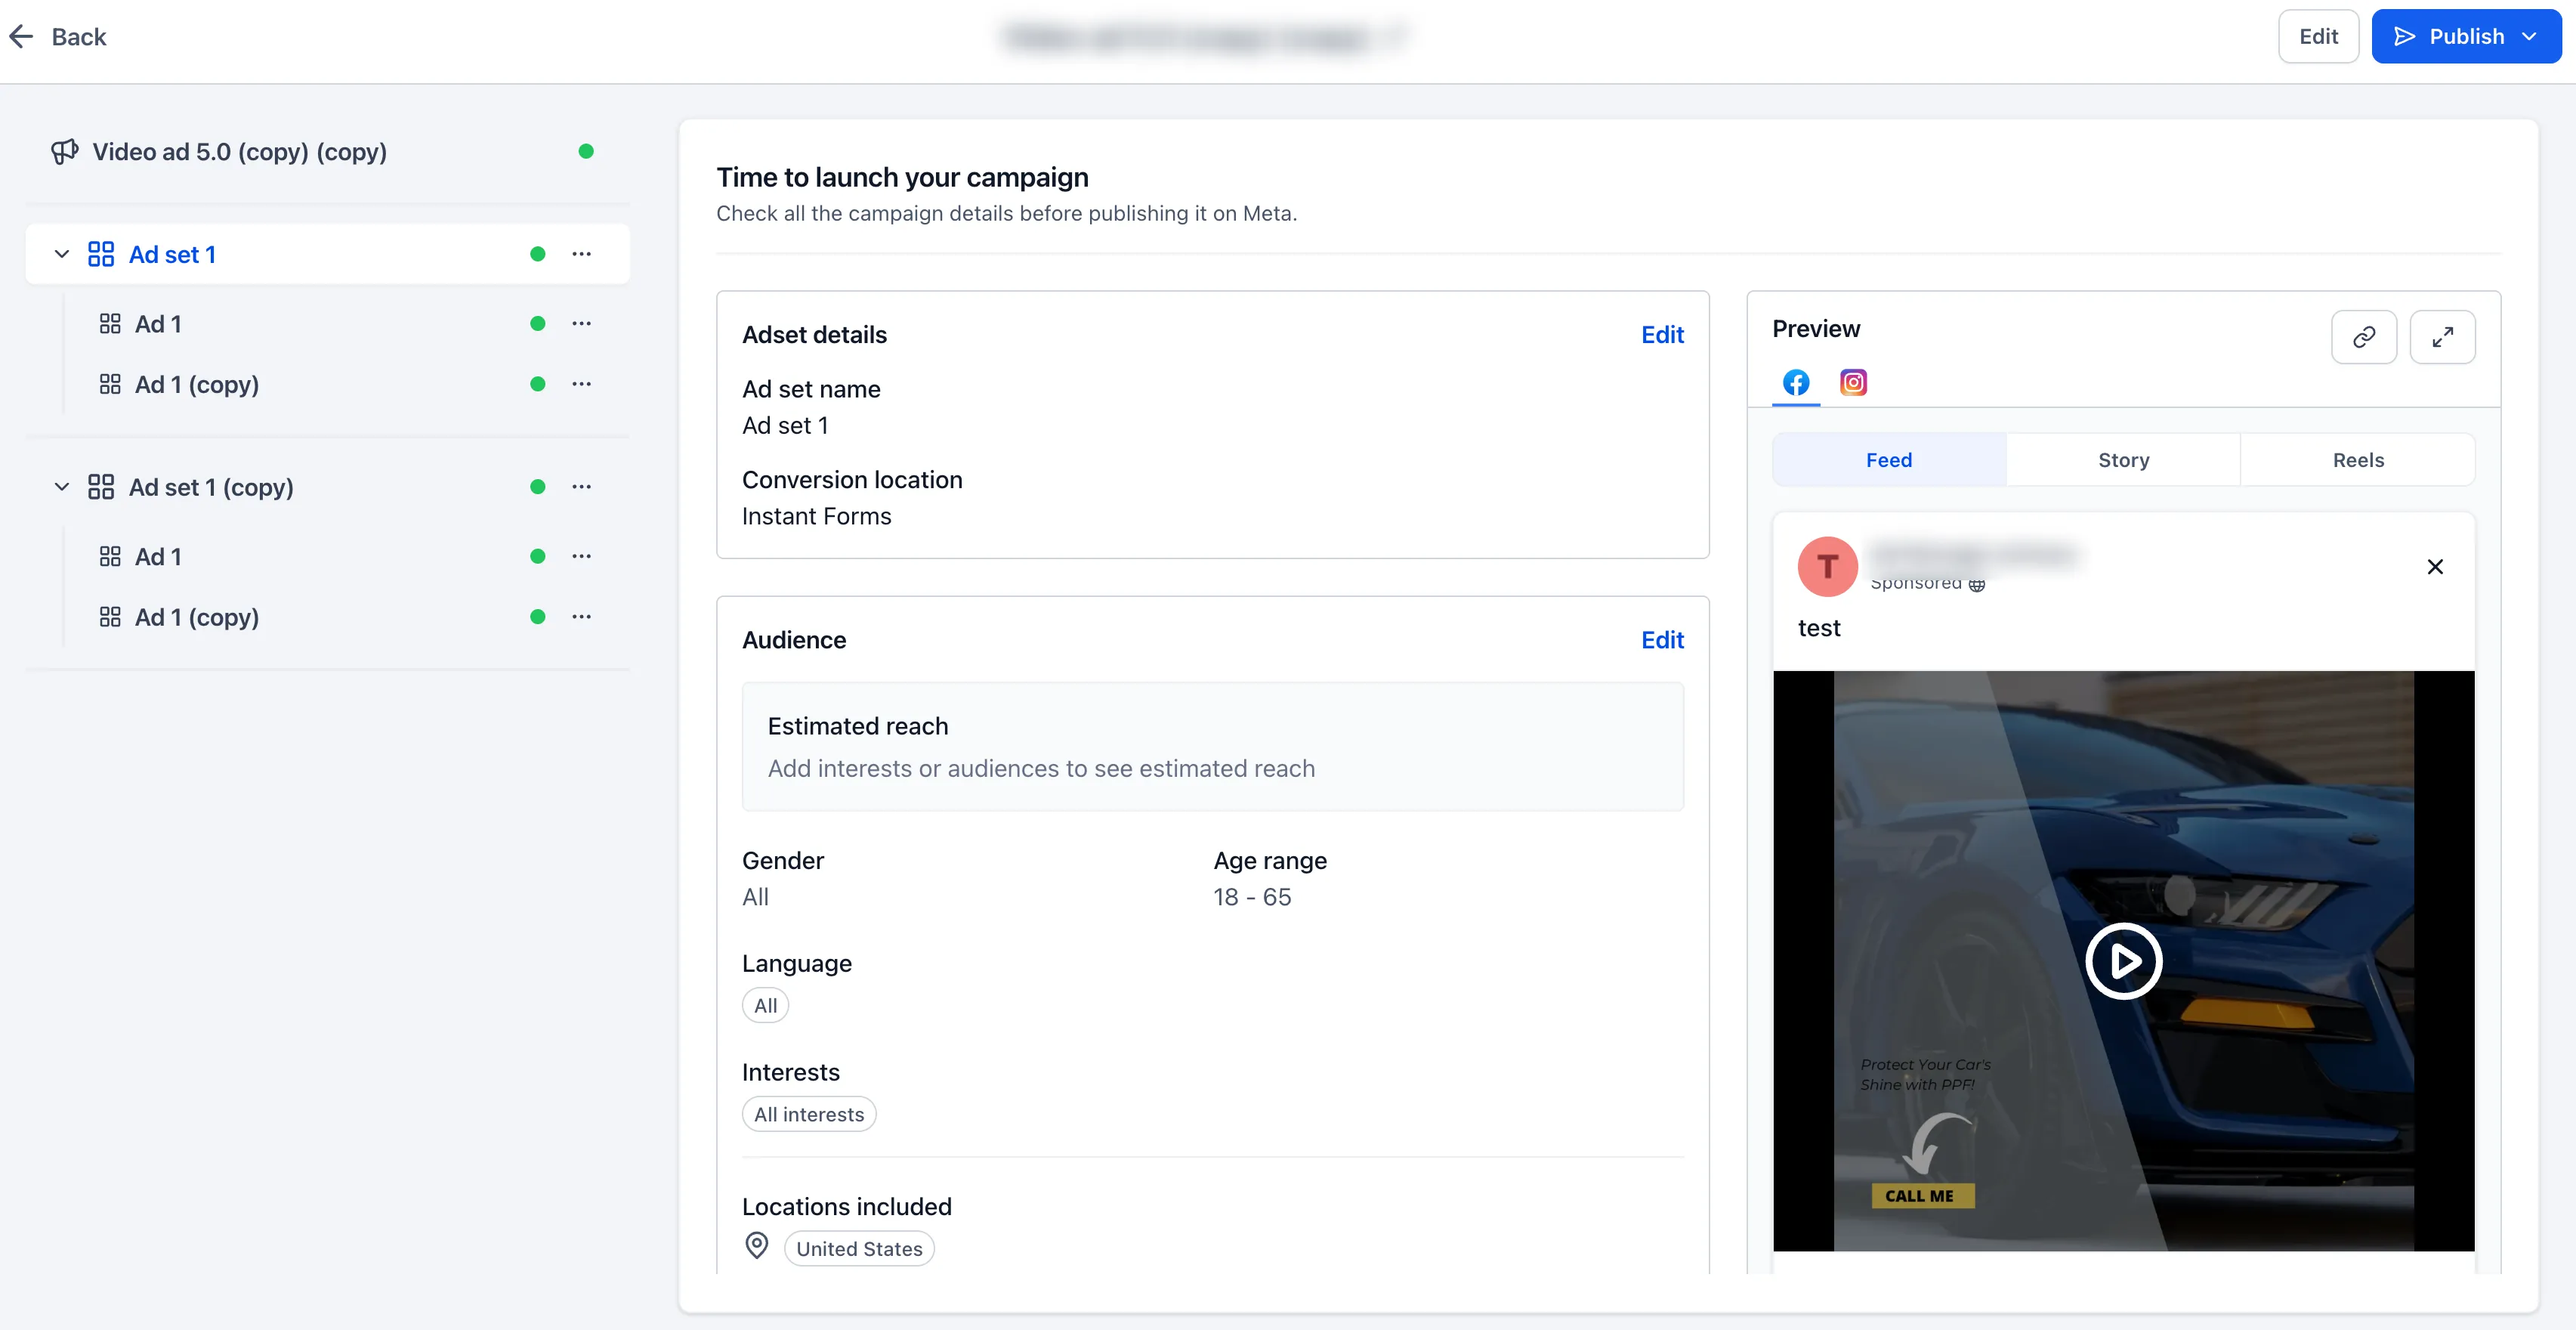
Task: Collapse the Ad set 1 (copy) group
Action: [x=62, y=487]
